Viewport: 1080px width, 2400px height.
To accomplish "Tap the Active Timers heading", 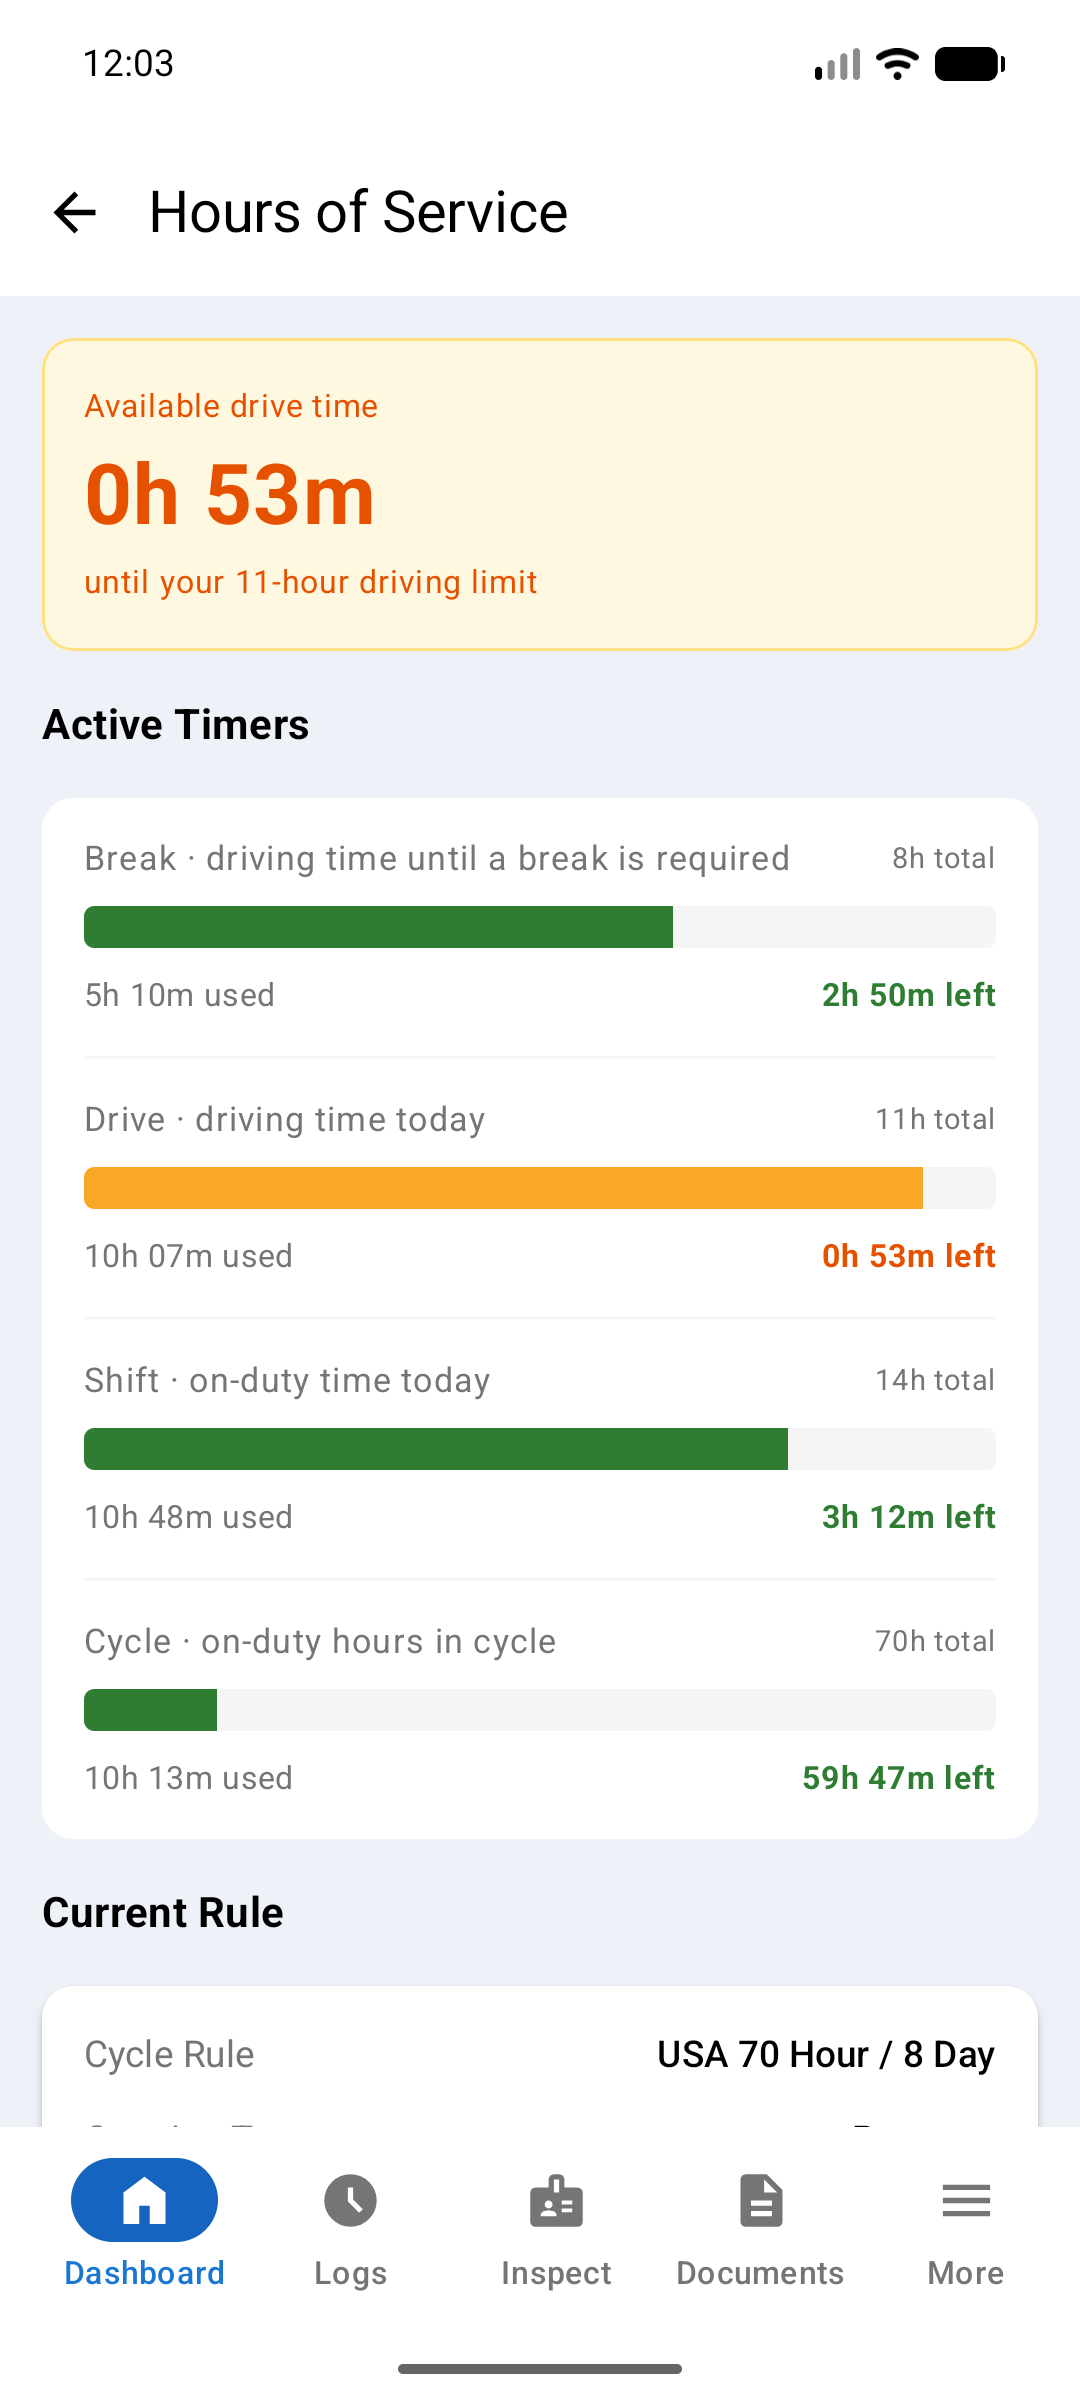I will [x=176, y=725].
